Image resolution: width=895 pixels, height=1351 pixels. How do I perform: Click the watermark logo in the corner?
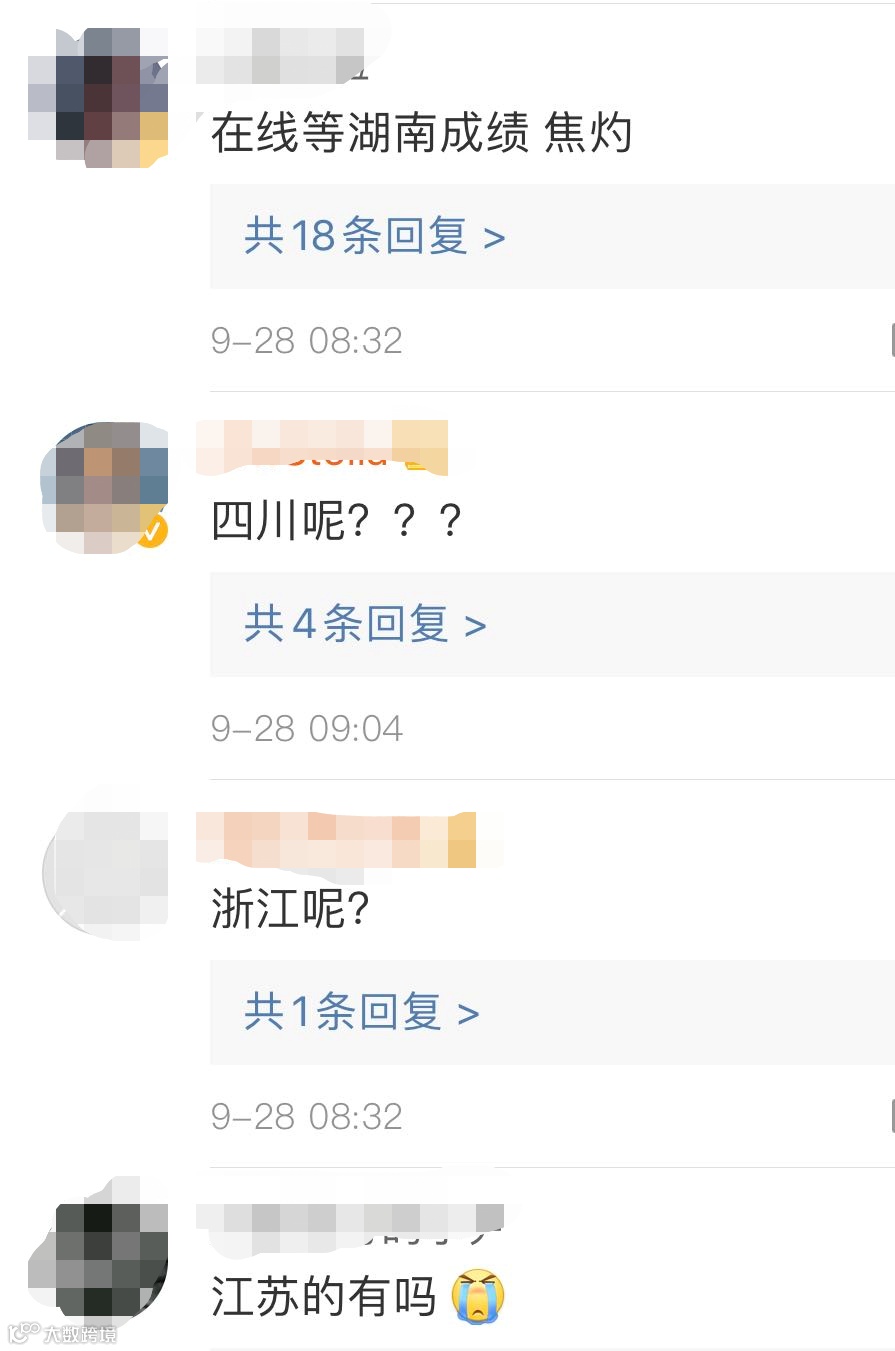point(62,1333)
